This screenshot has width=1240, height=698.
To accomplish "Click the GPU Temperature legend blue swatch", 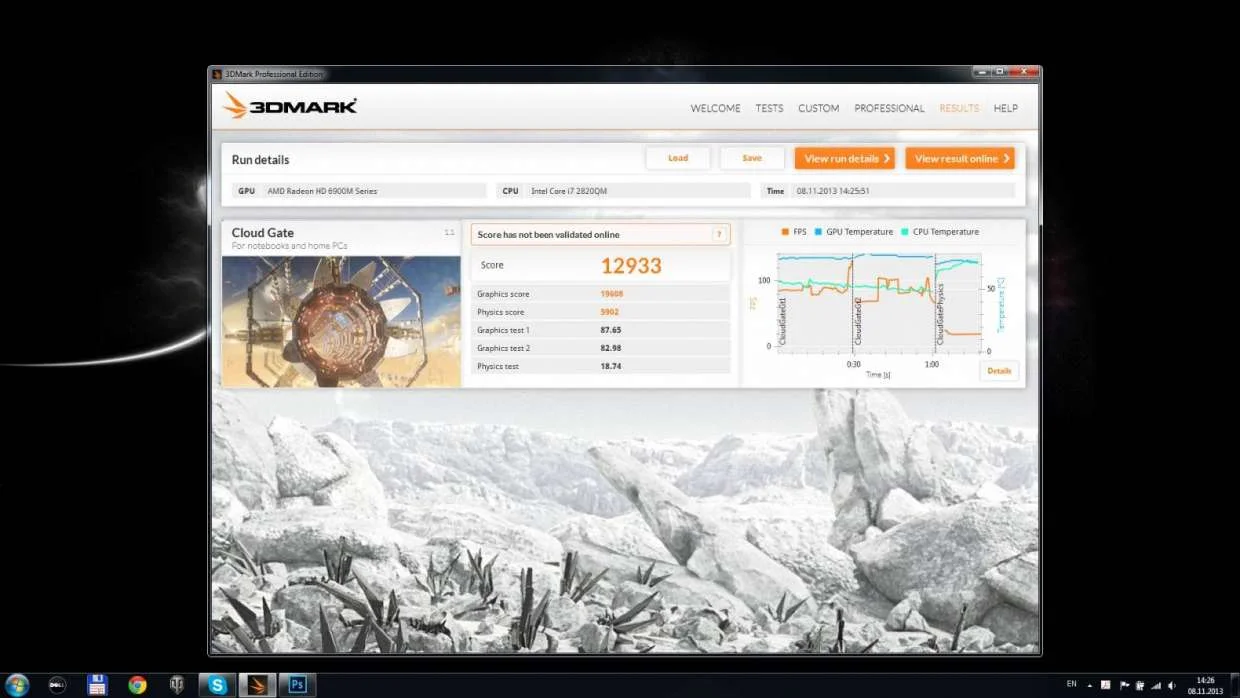I will [817, 232].
